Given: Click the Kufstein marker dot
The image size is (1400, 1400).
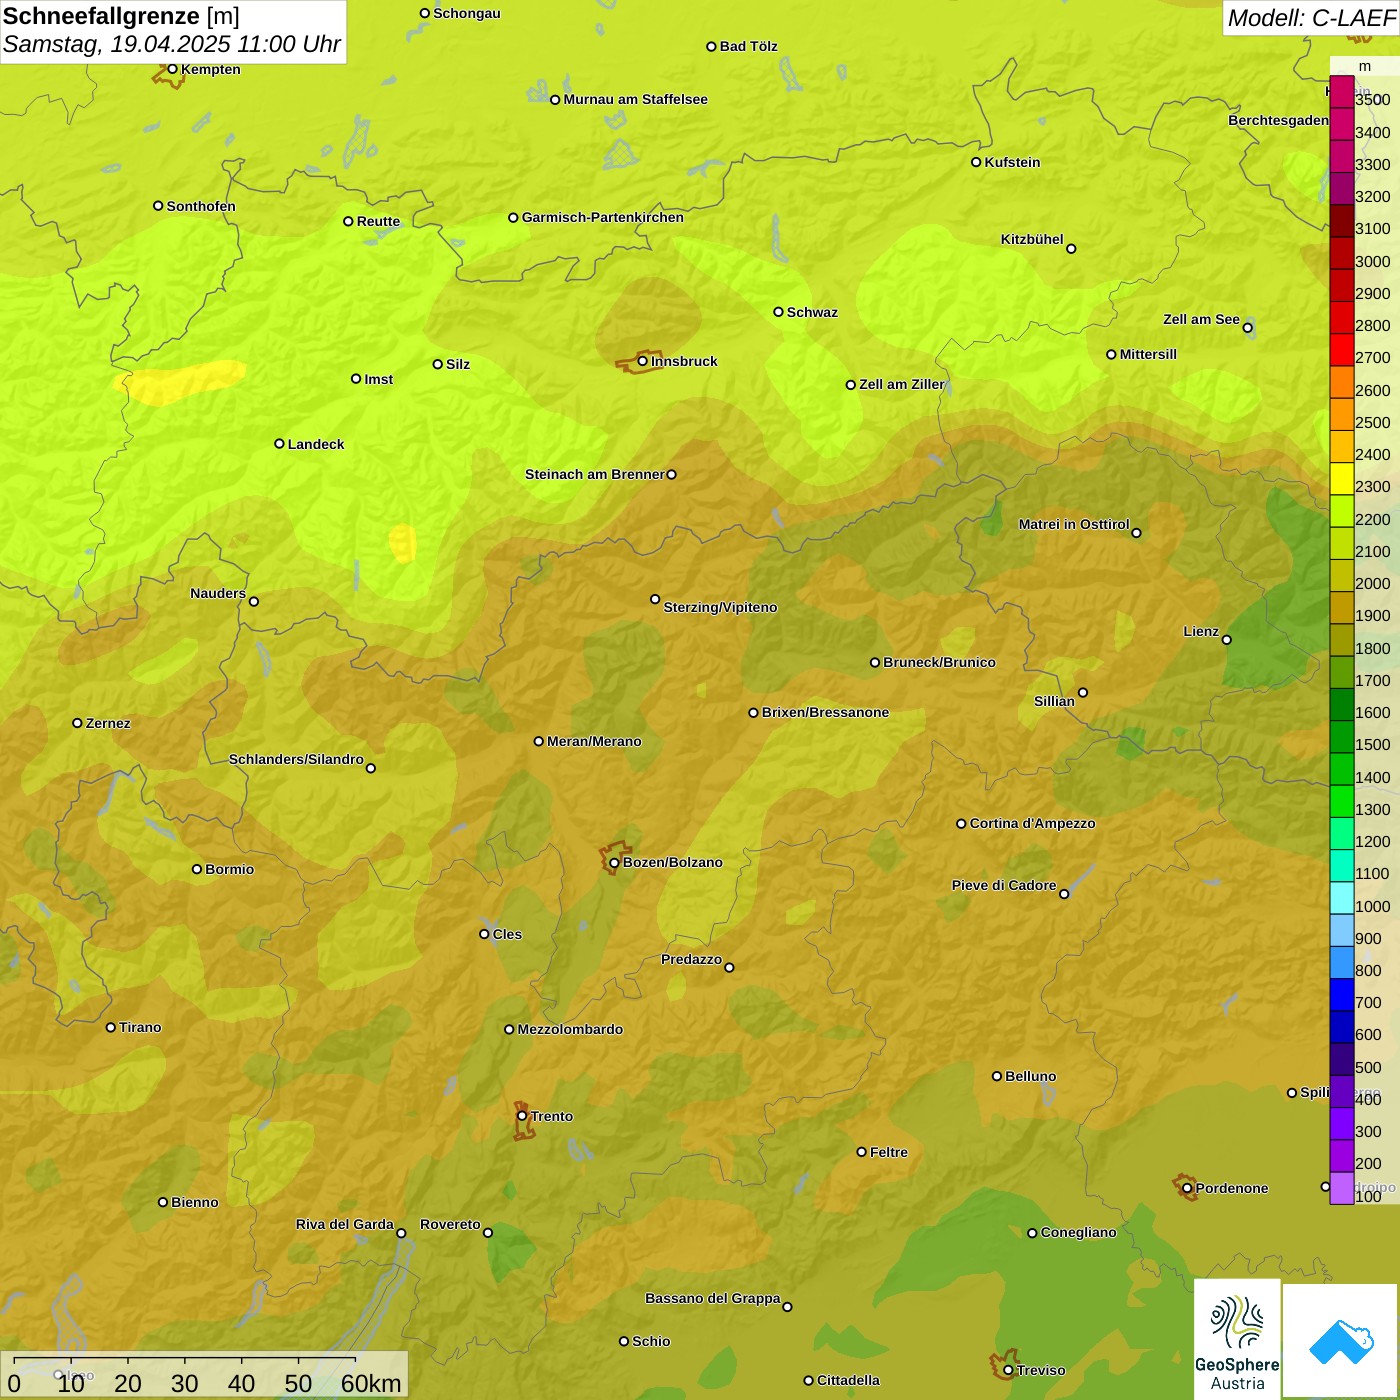Looking at the screenshot, I should (976, 162).
